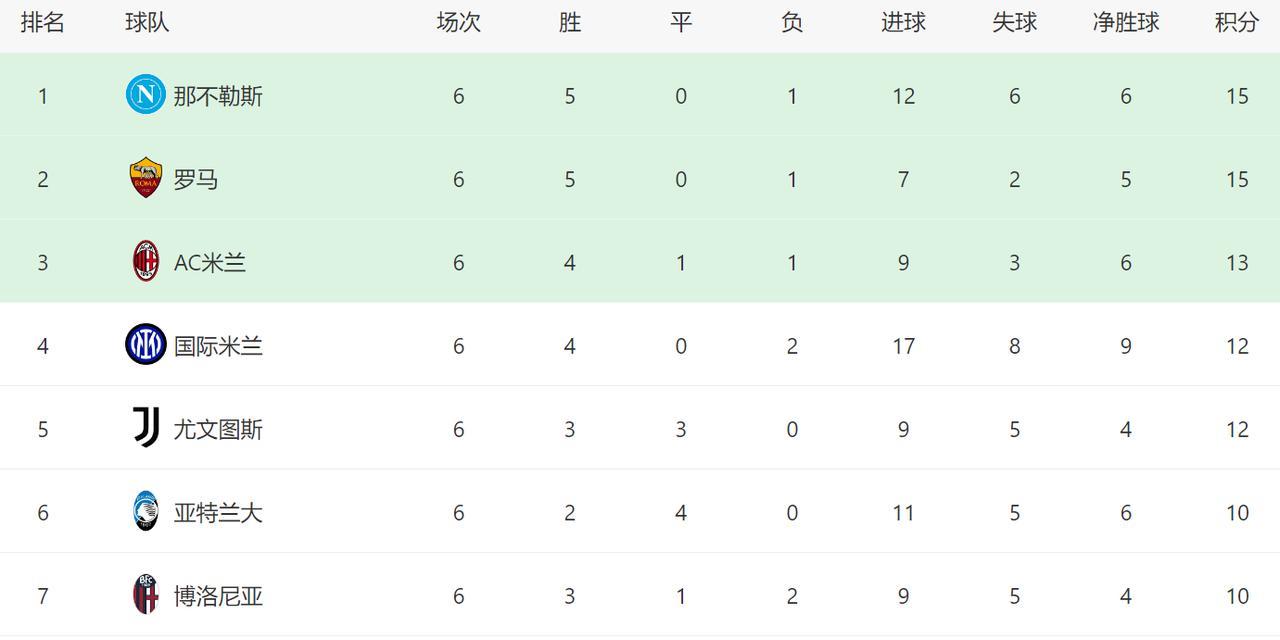Select the 亚特兰大 team name
The height and width of the screenshot is (640, 1280).
point(218,513)
